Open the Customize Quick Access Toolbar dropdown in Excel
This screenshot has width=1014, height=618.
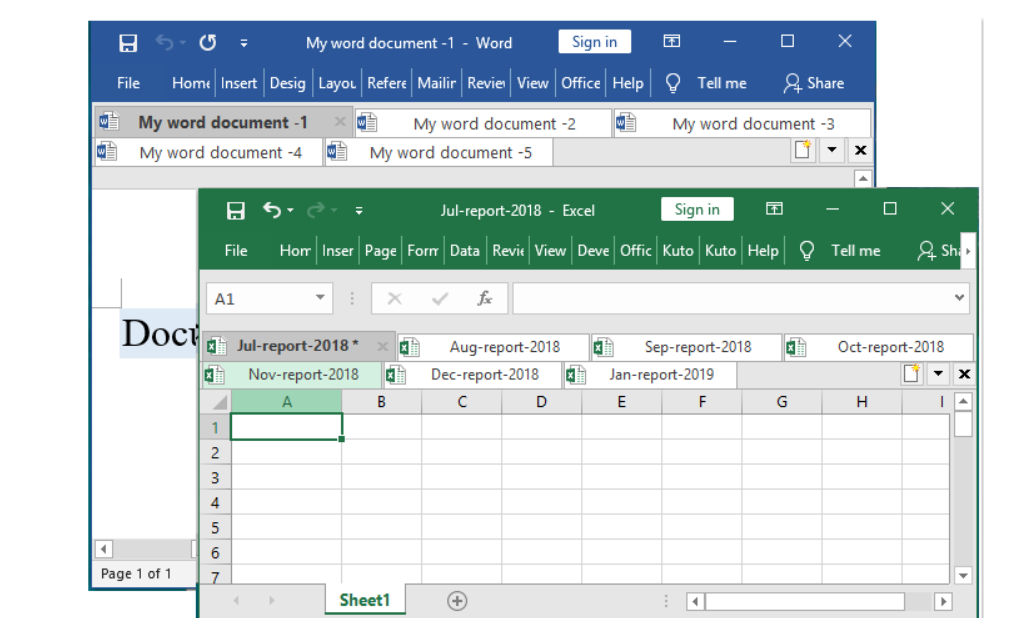point(359,211)
